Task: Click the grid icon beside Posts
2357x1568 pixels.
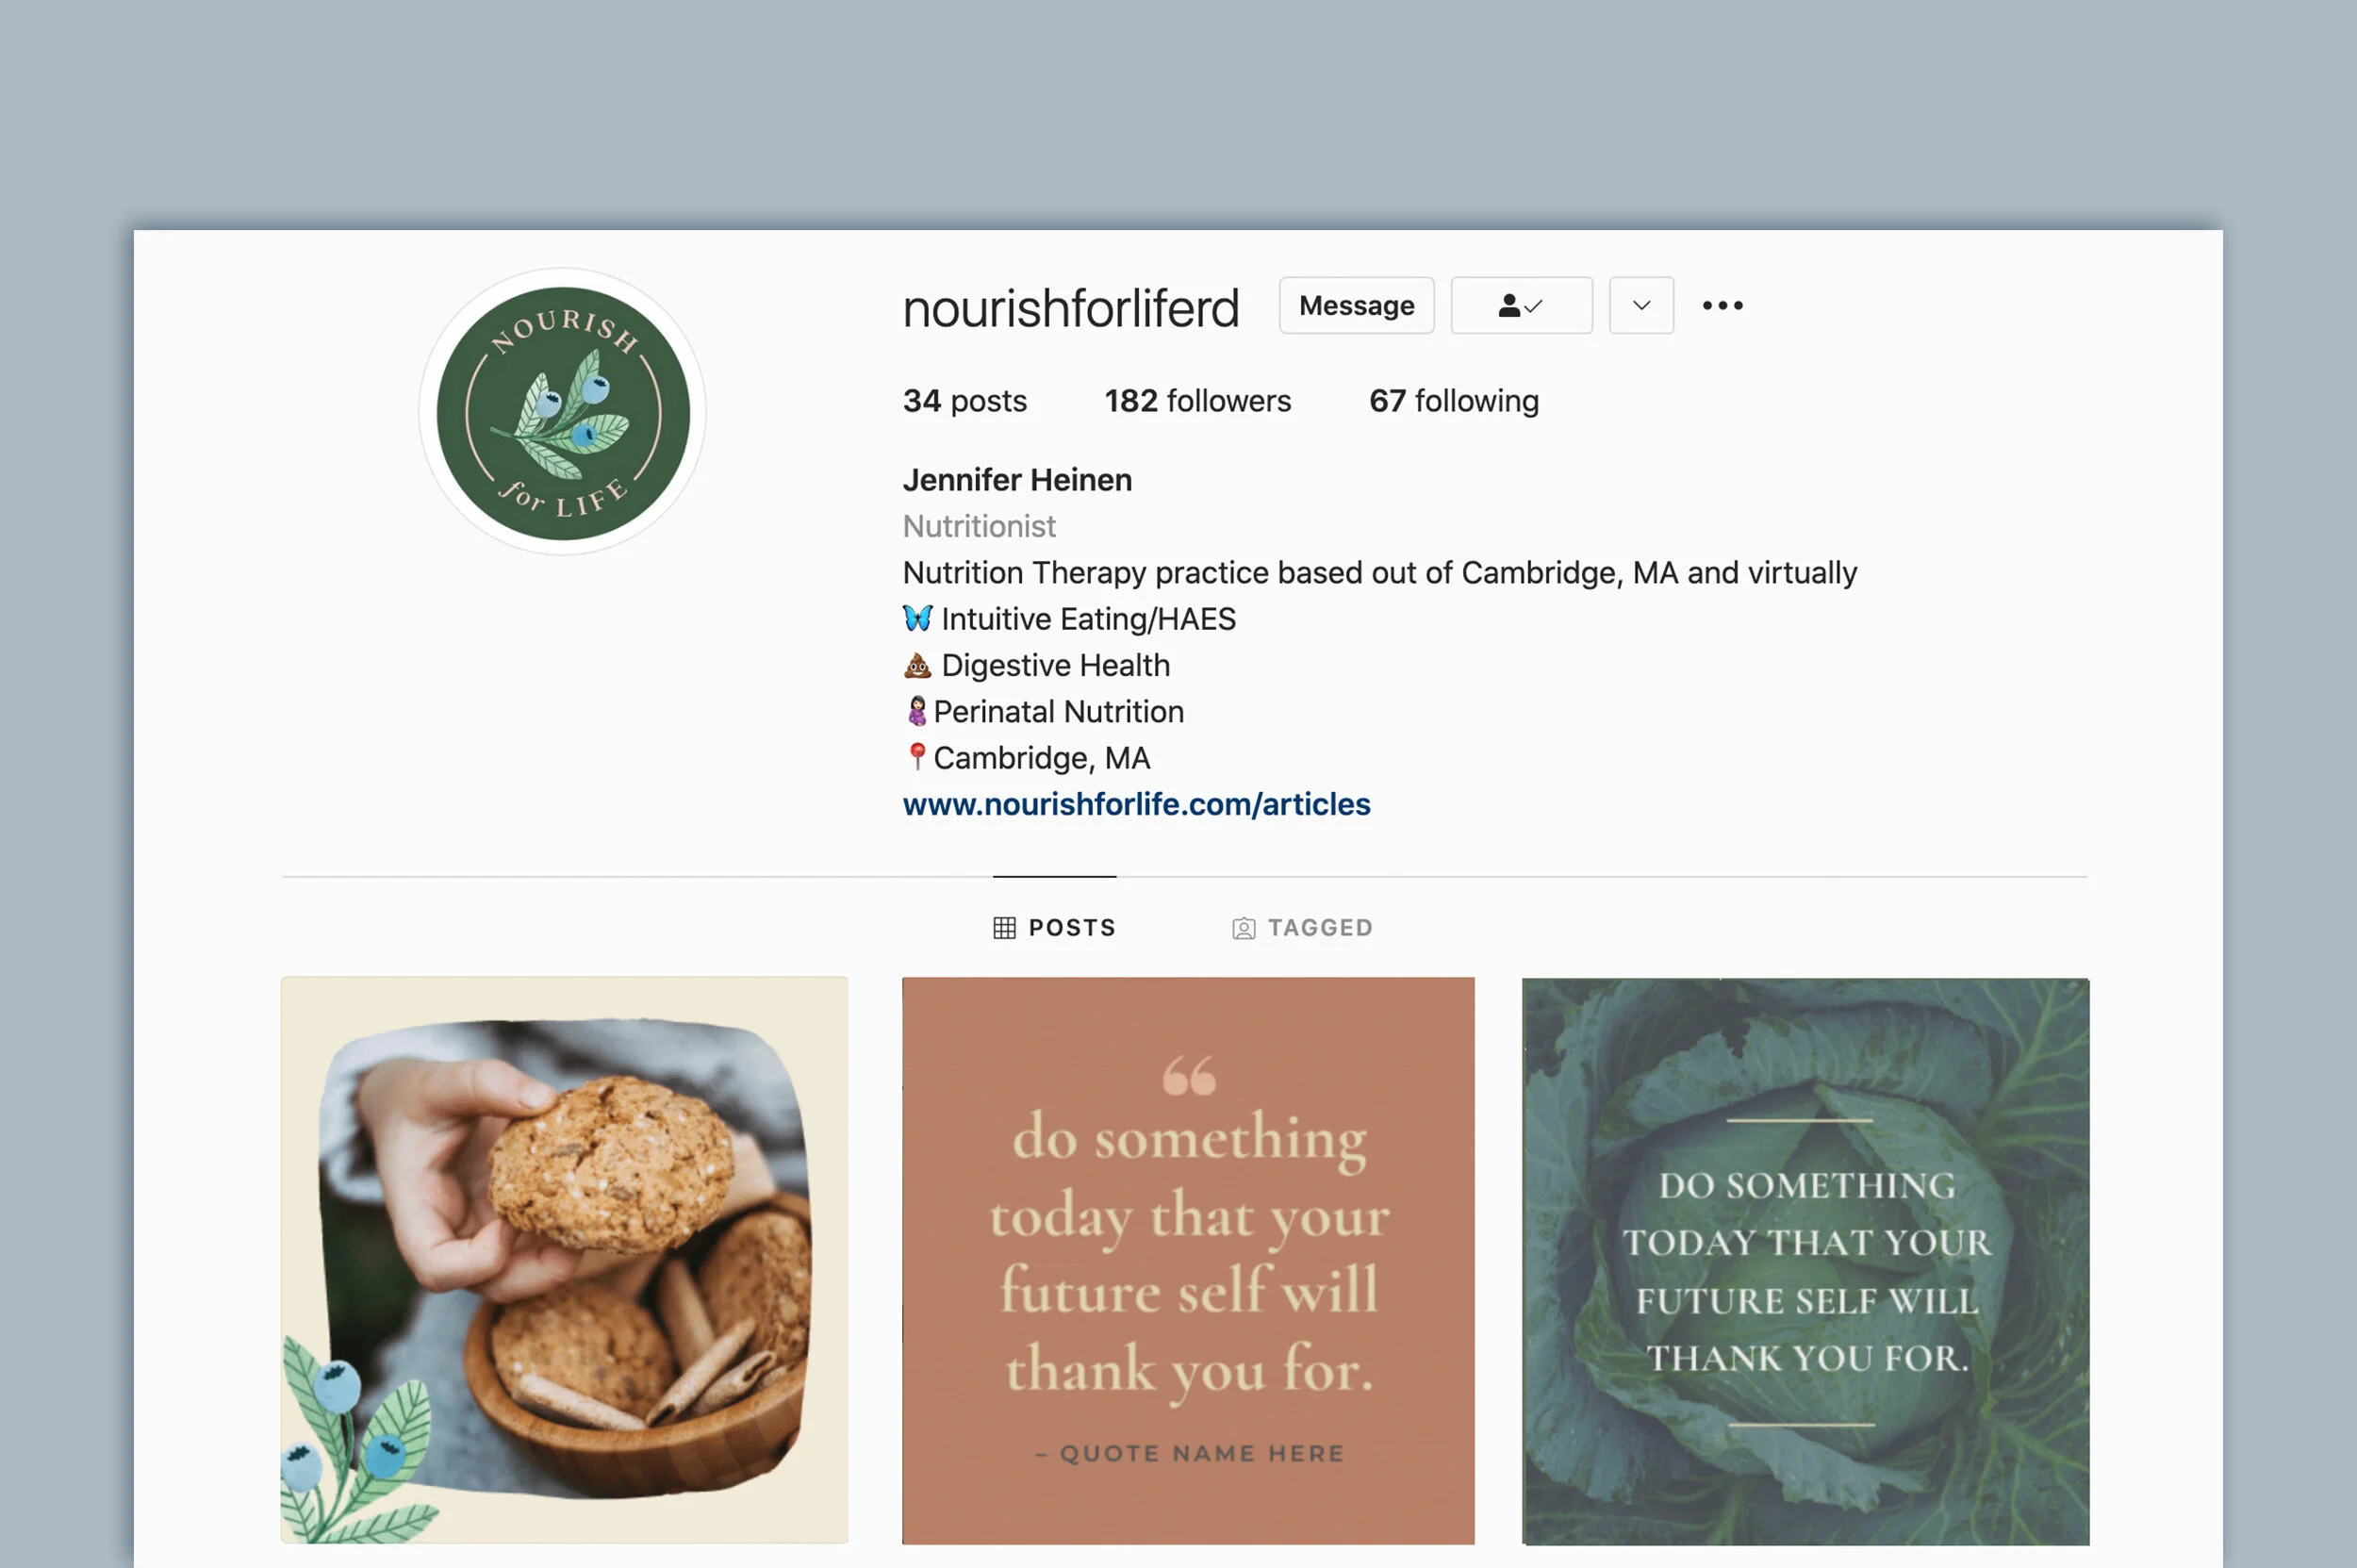Action: pyautogui.click(x=1004, y=928)
